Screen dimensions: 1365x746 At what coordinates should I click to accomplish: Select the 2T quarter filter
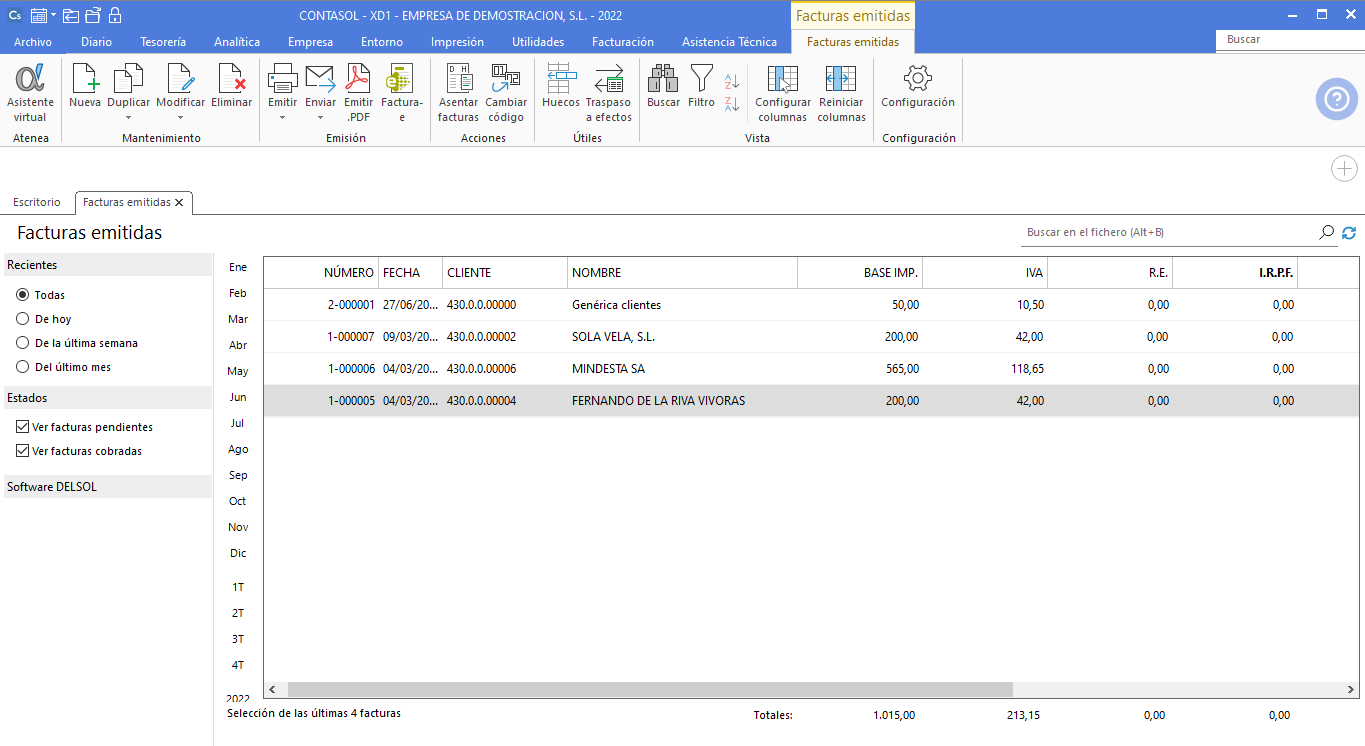238,613
